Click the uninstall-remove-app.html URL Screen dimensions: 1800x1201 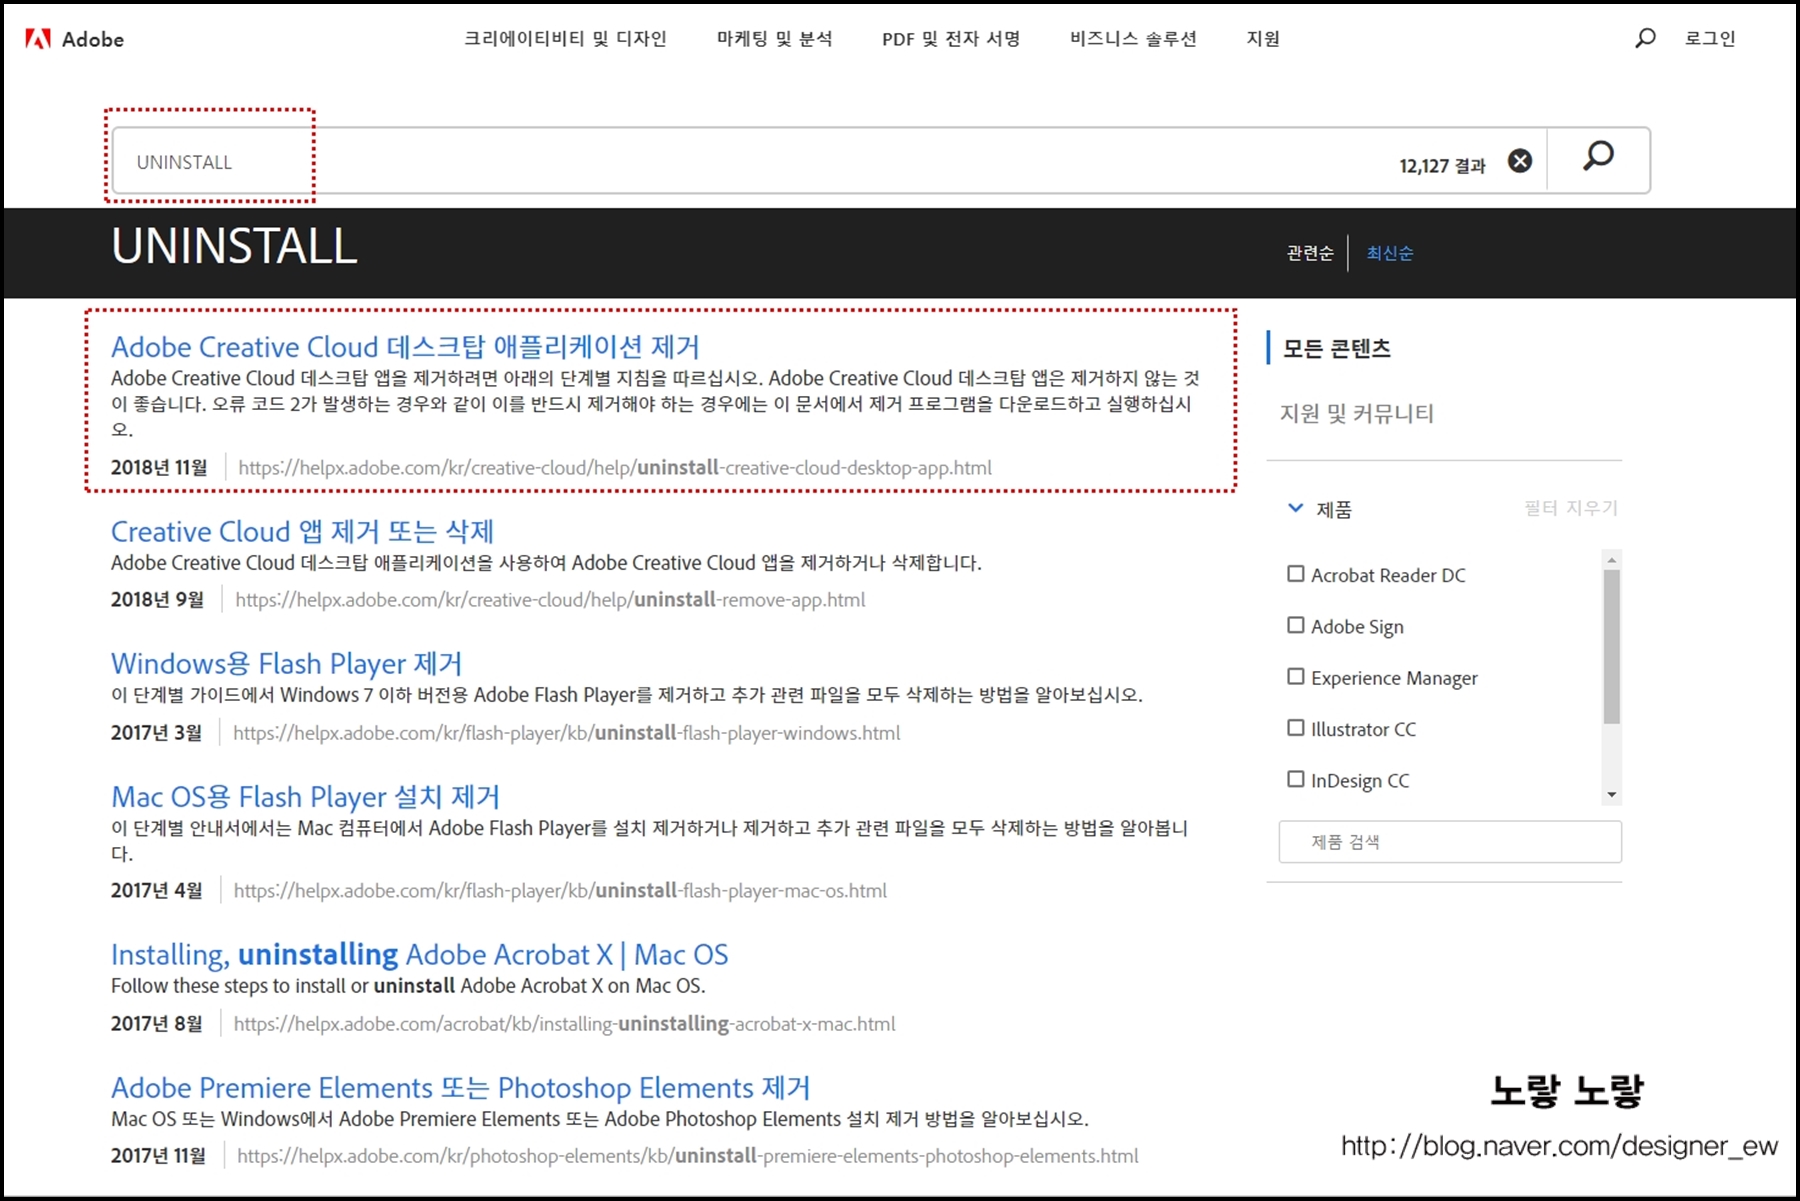pyautogui.click(x=550, y=599)
